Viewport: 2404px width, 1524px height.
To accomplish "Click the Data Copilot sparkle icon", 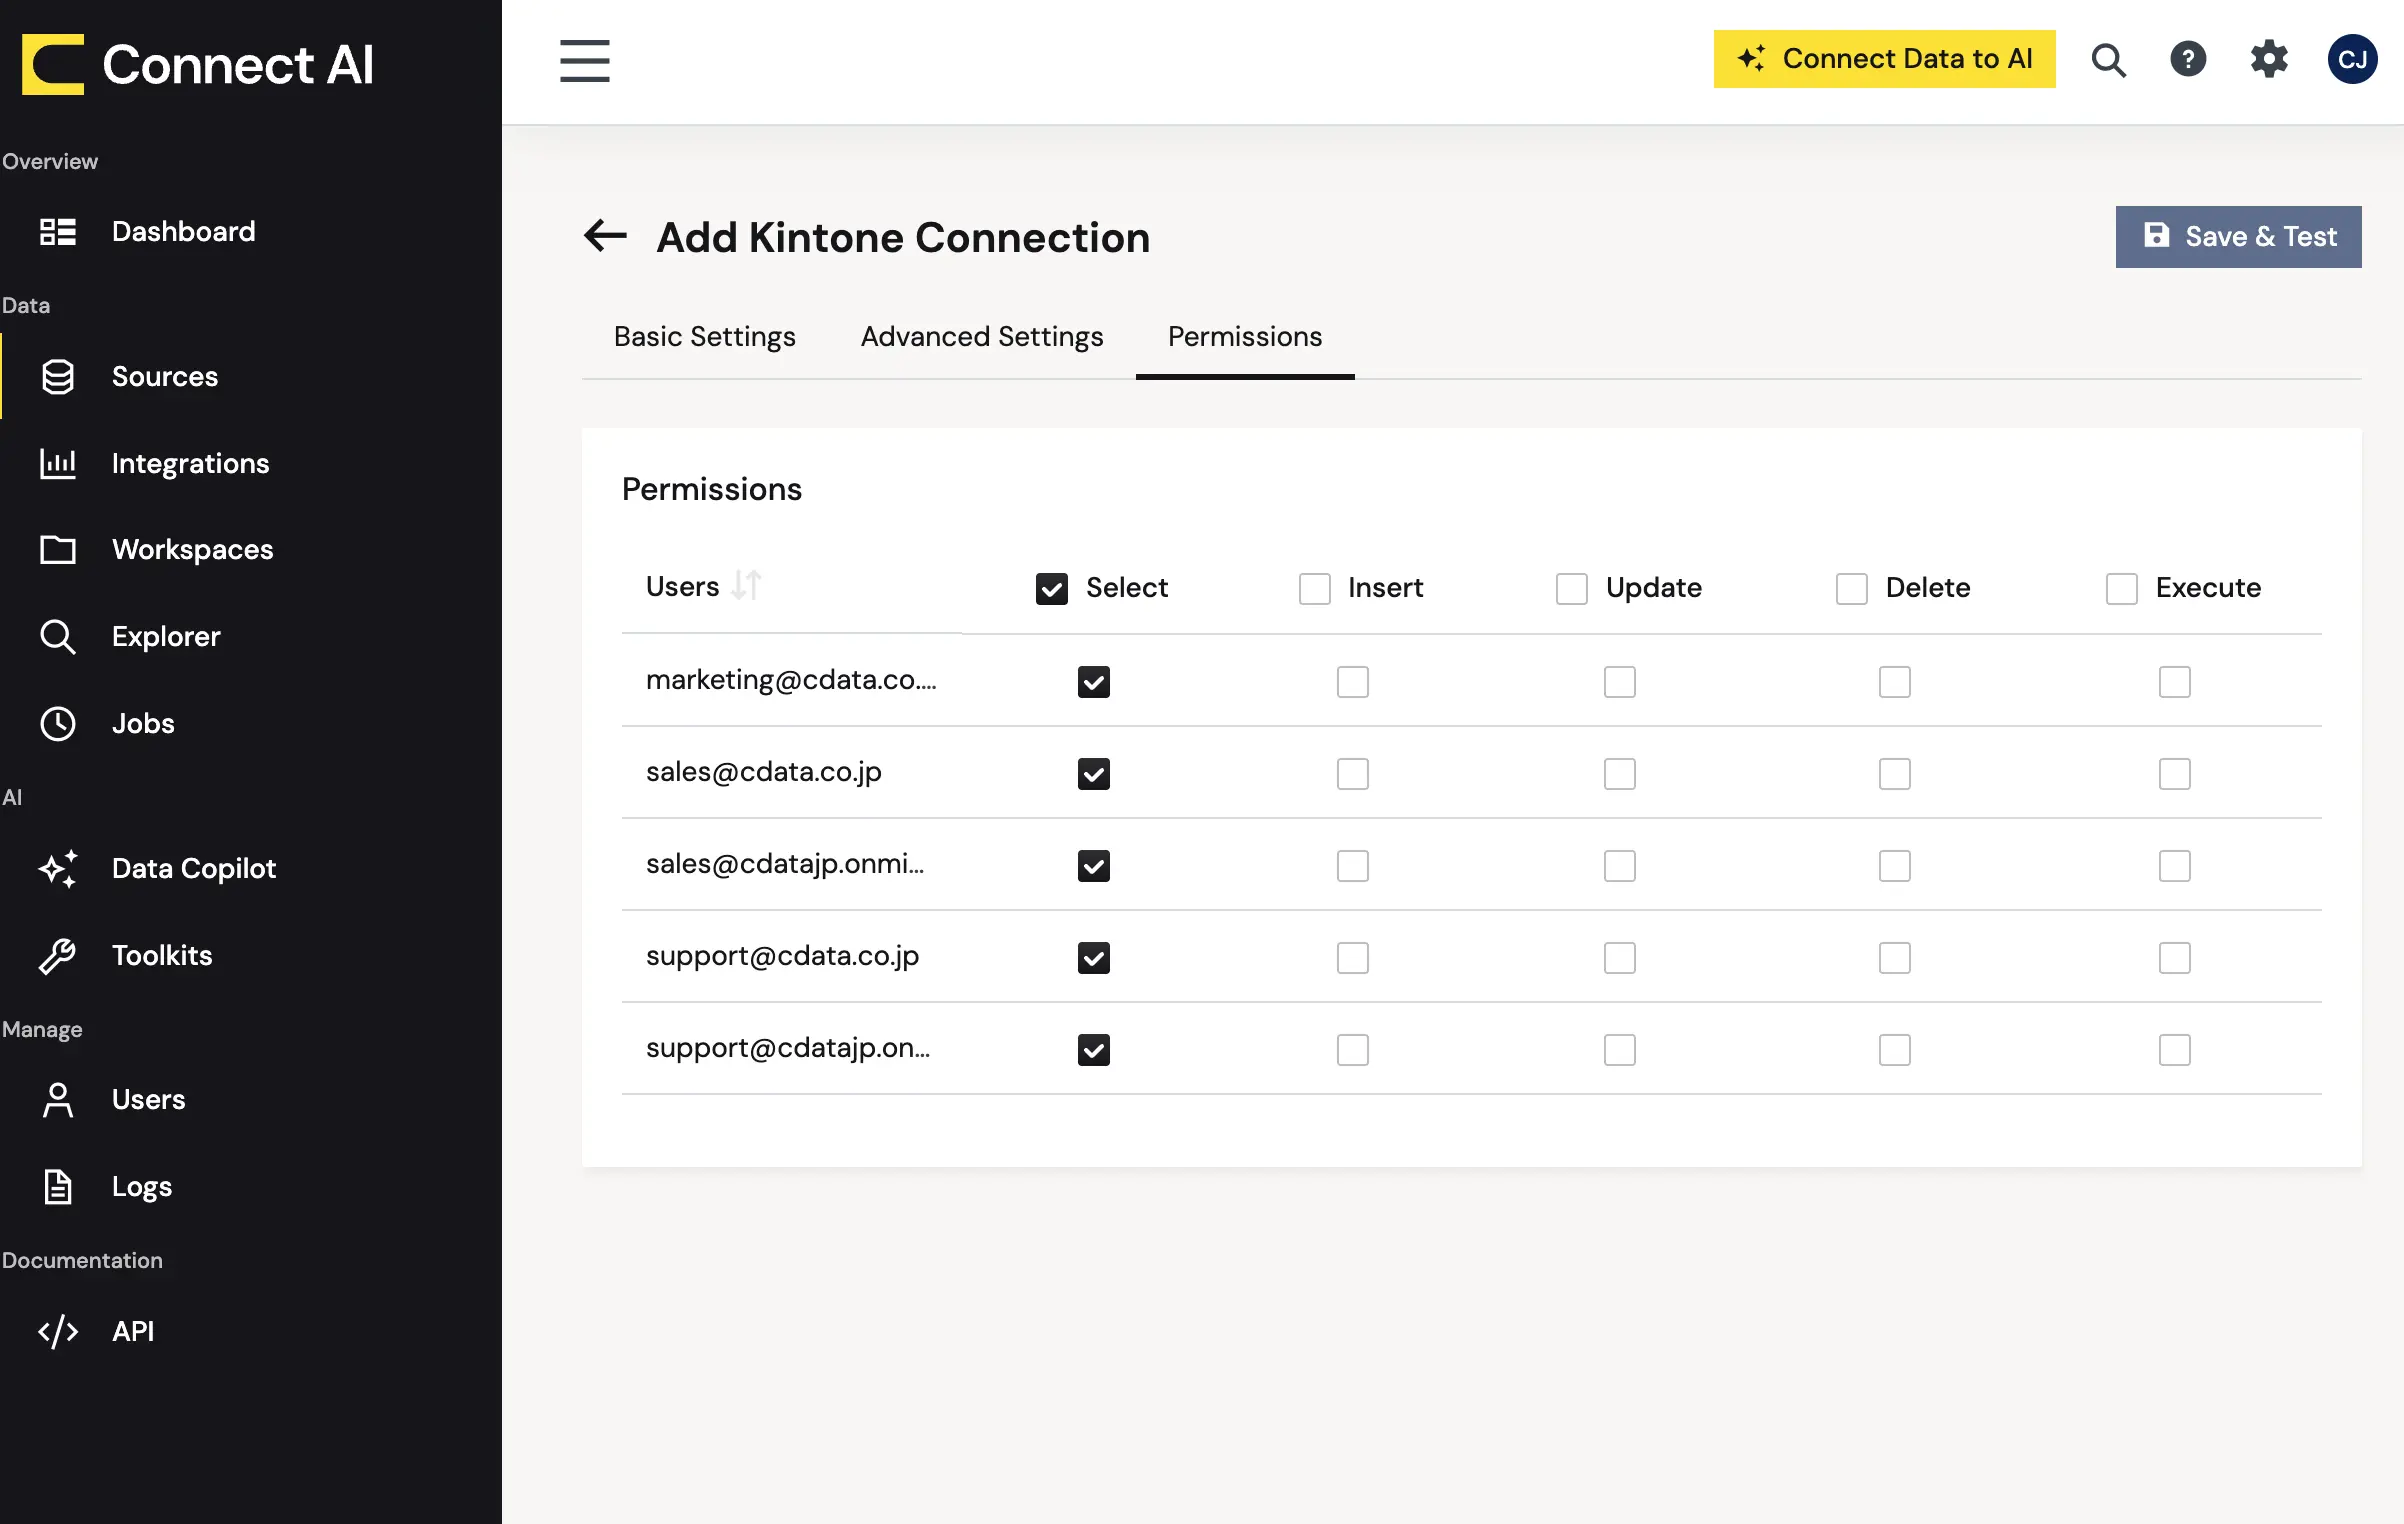I will click(58, 868).
